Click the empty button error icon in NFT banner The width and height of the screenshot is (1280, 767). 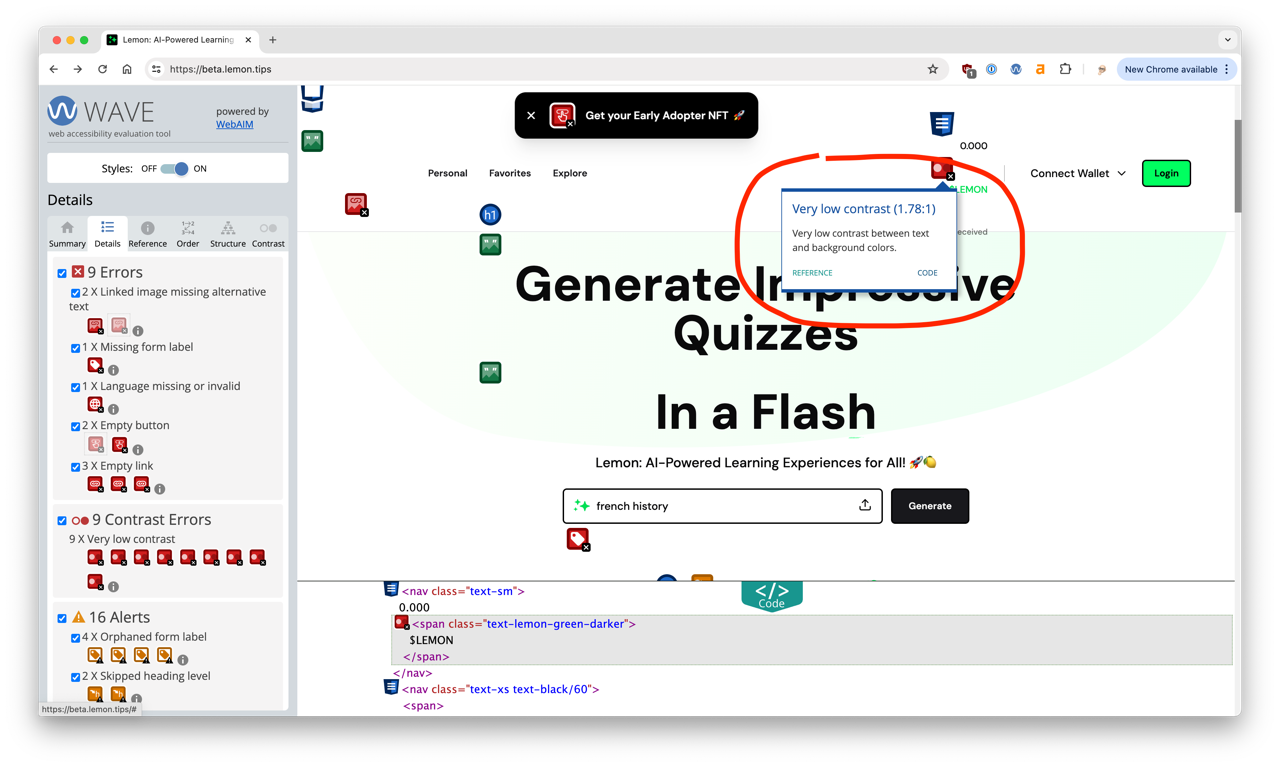[x=563, y=116]
